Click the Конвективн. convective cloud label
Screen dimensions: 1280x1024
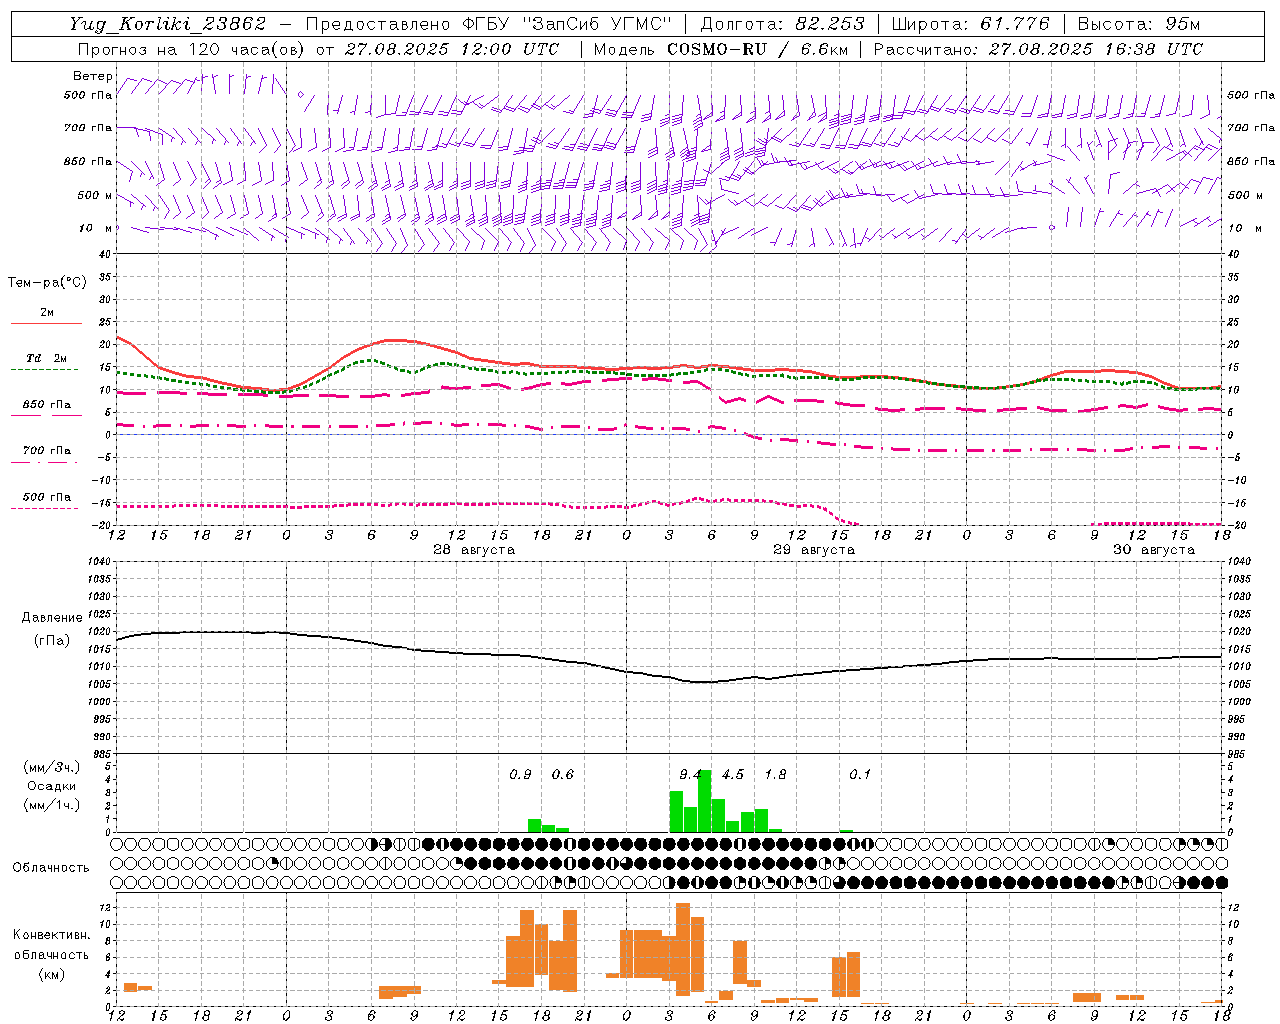(x=52, y=935)
